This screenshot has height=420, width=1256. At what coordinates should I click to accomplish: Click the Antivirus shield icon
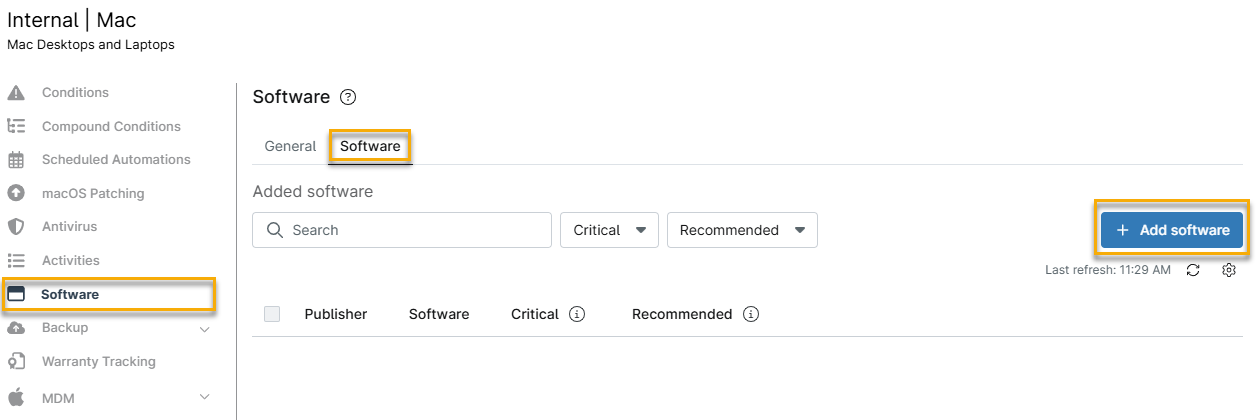(x=16, y=227)
